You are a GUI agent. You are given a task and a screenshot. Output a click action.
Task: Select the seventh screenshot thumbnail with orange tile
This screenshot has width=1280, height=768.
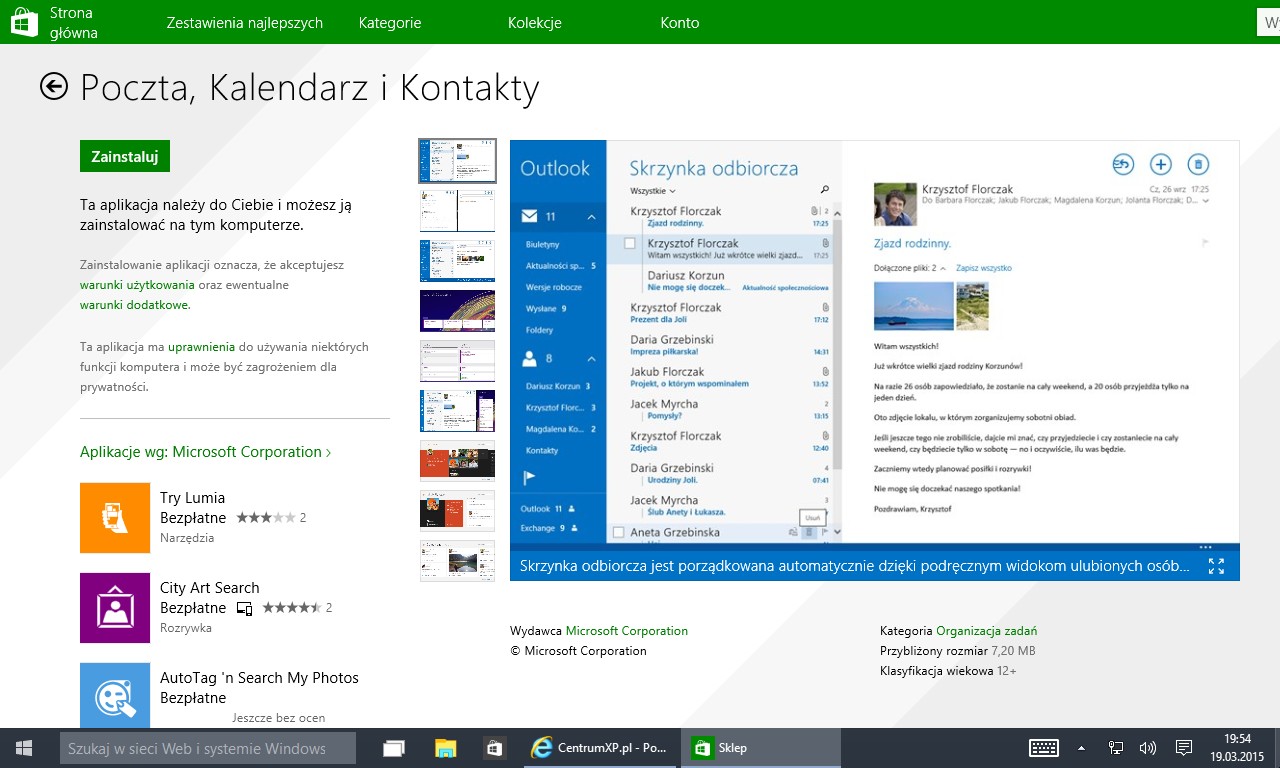457,461
